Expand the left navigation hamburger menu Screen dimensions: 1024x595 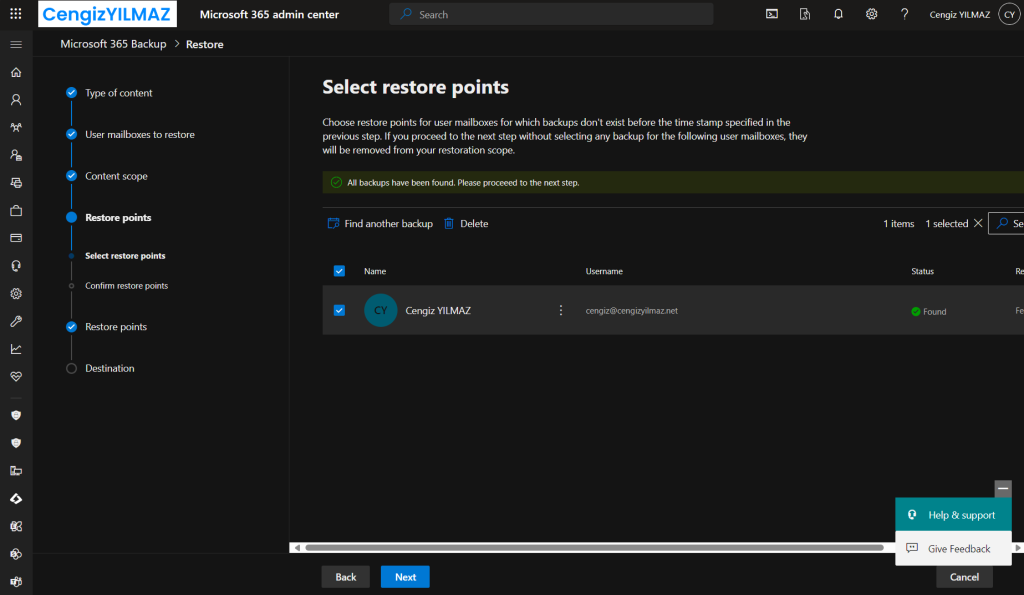(x=16, y=45)
